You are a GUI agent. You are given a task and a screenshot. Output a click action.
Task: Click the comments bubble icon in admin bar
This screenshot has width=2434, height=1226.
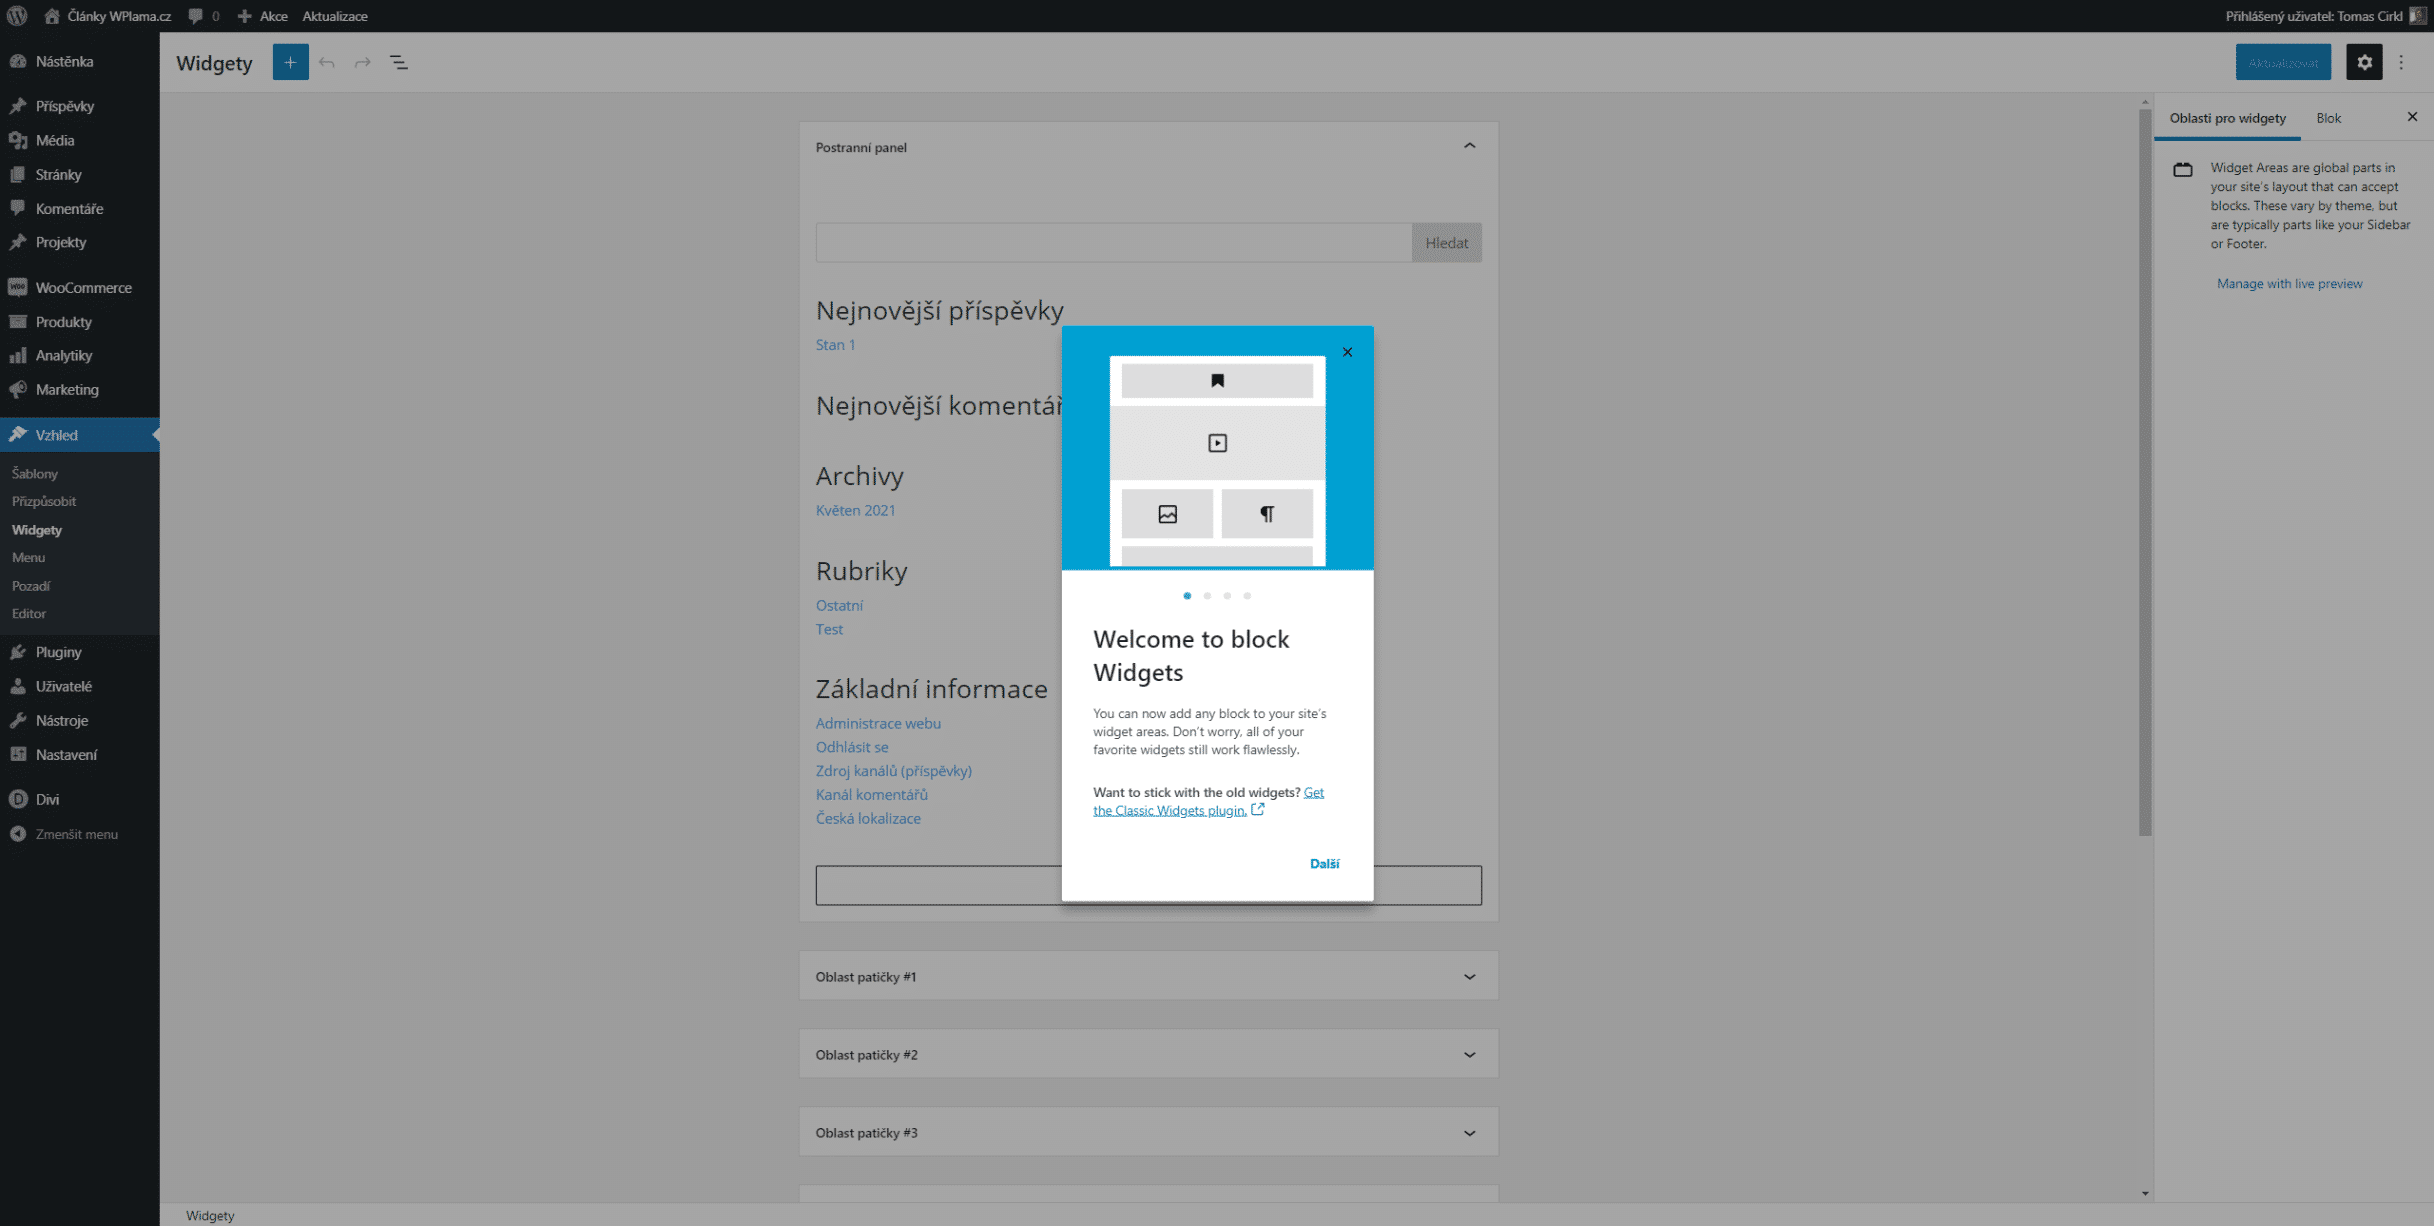pyautogui.click(x=194, y=15)
